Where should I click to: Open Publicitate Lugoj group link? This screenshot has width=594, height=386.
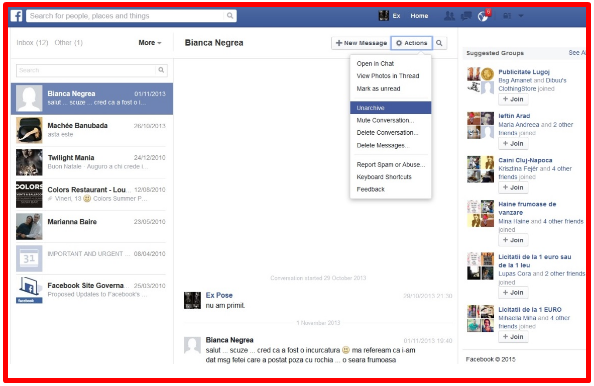click(x=524, y=72)
